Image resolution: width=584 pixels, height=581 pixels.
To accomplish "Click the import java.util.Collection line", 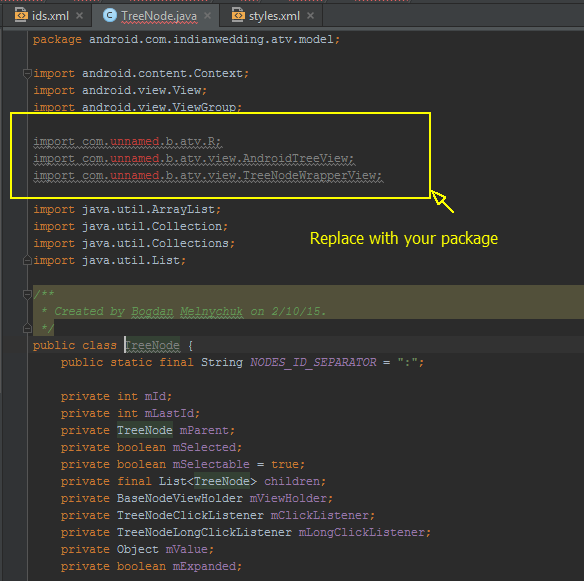I will point(130,226).
